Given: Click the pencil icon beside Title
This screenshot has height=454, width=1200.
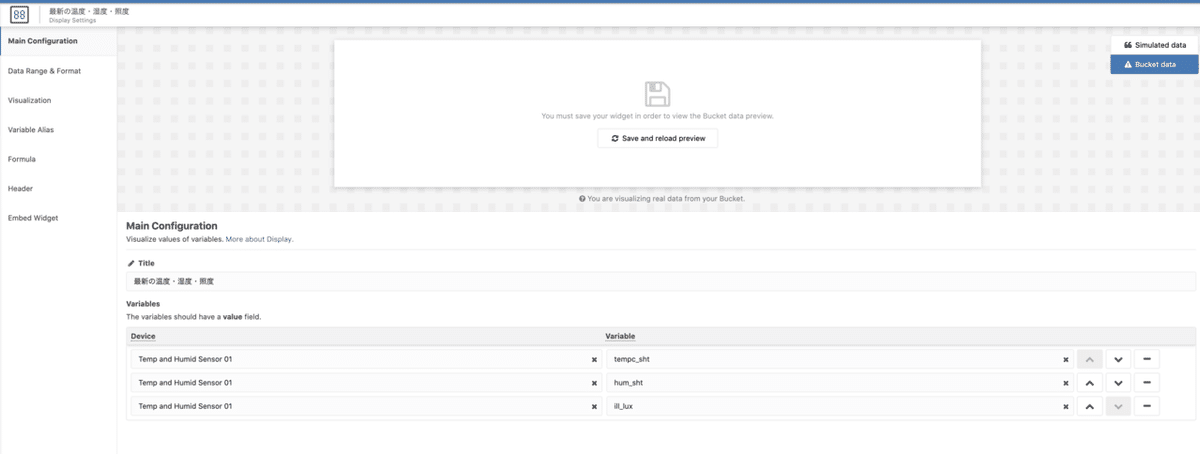Looking at the screenshot, I should (130, 263).
